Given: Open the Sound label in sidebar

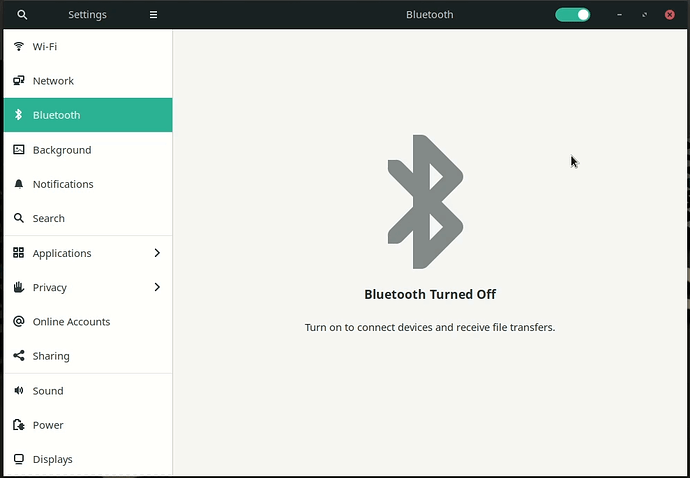Looking at the screenshot, I should pyautogui.click(x=48, y=391).
